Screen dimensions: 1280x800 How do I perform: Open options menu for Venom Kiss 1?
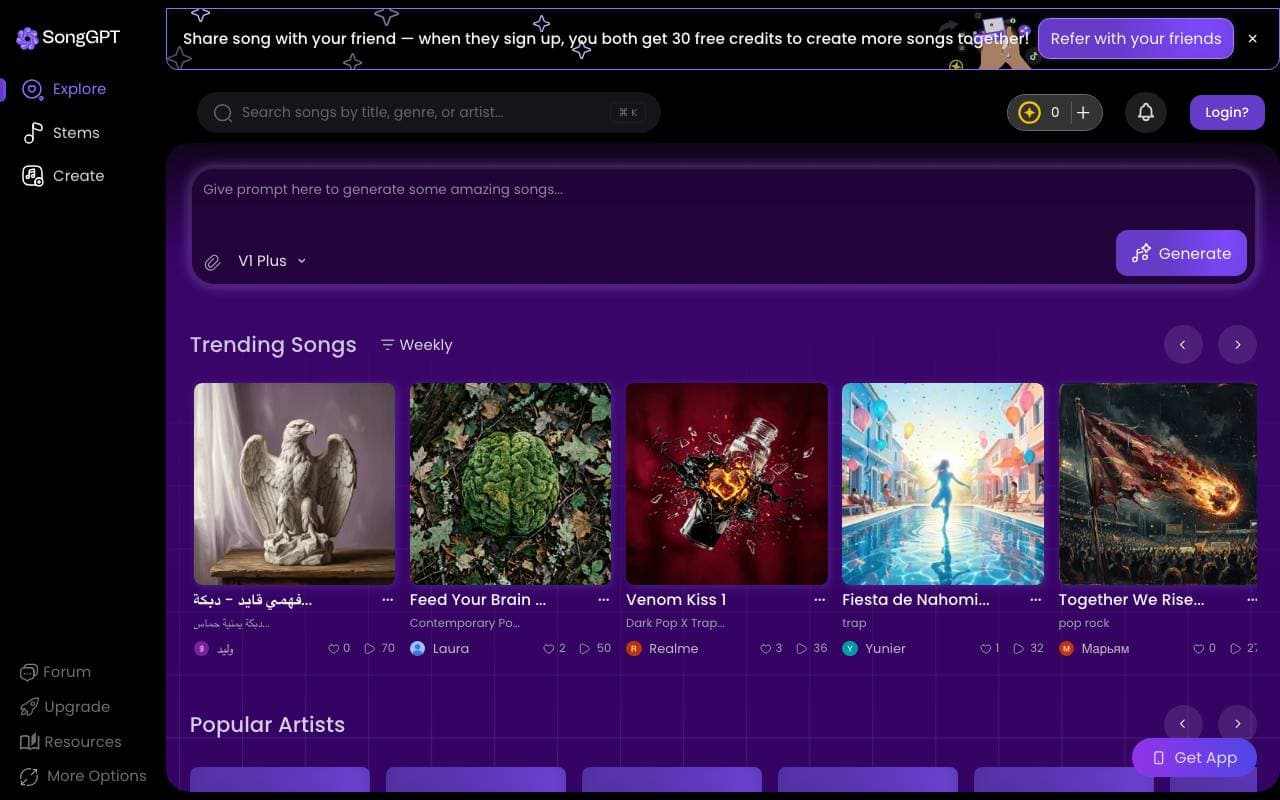coord(820,600)
